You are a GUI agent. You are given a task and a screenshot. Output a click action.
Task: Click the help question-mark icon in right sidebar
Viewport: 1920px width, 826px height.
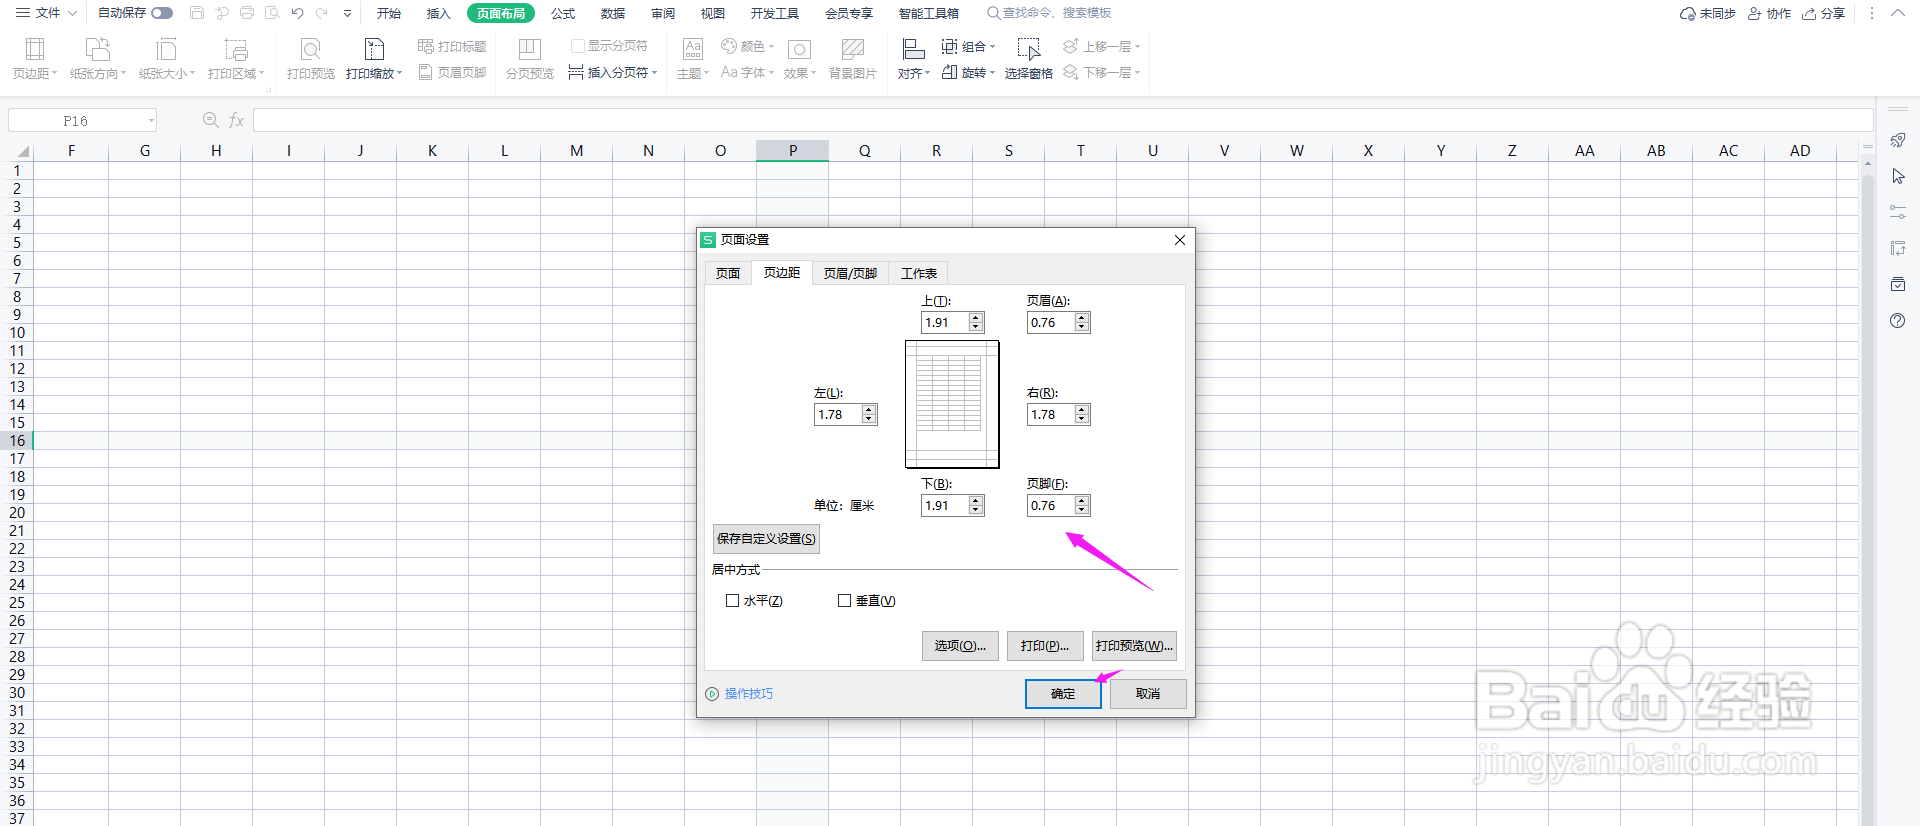point(1898,320)
